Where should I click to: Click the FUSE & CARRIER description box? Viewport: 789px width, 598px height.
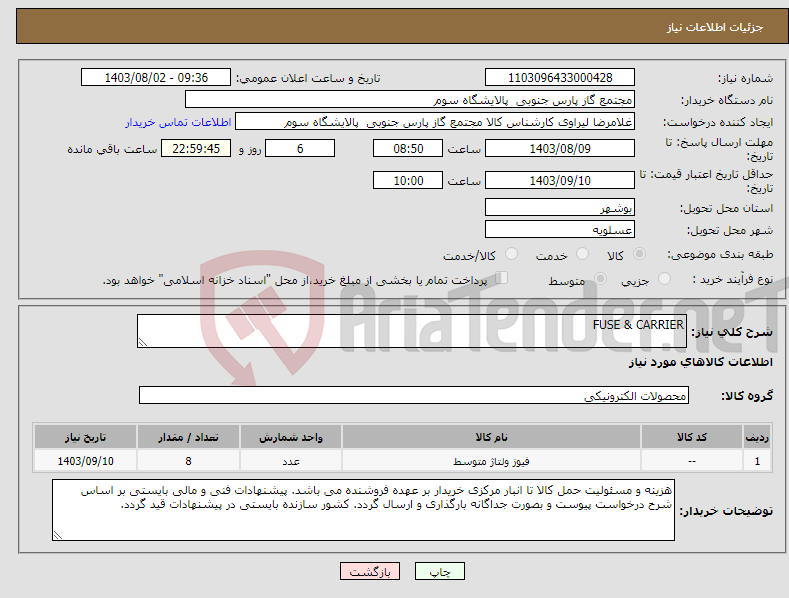(412, 331)
